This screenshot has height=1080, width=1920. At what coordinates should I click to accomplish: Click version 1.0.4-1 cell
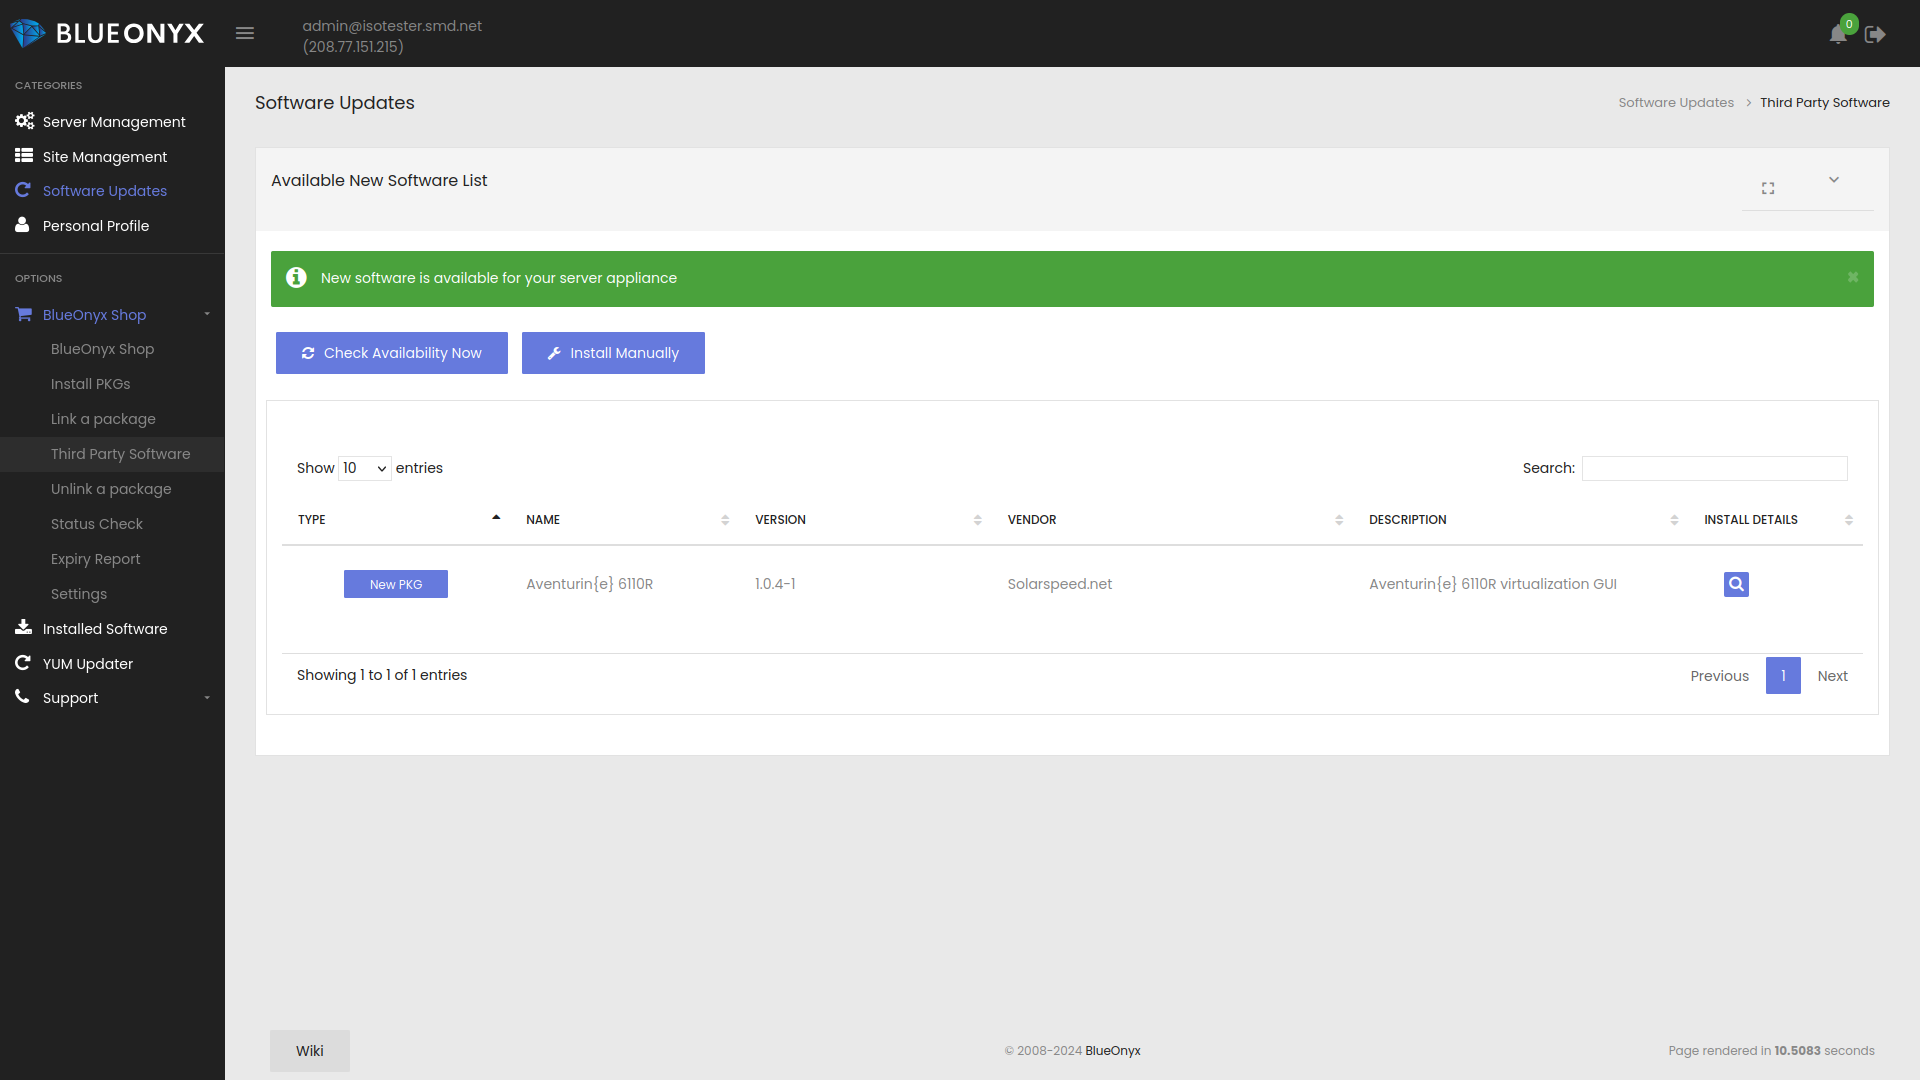pyautogui.click(x=775, y=584)
